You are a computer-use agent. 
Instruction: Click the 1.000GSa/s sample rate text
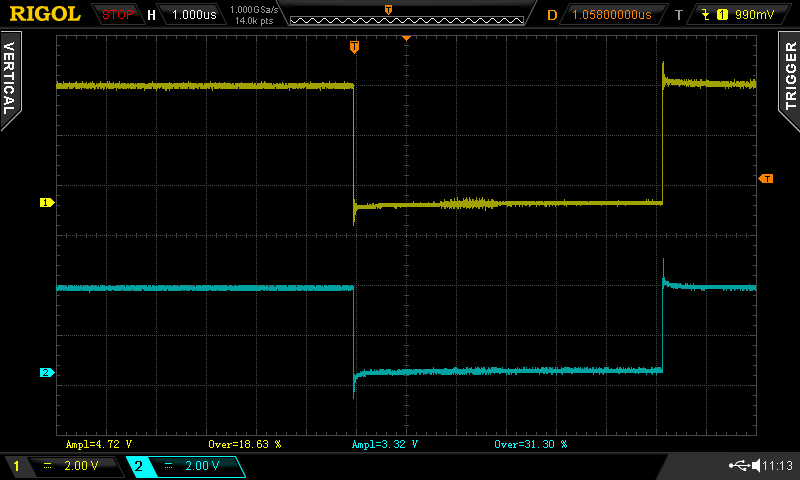(254, 10)
